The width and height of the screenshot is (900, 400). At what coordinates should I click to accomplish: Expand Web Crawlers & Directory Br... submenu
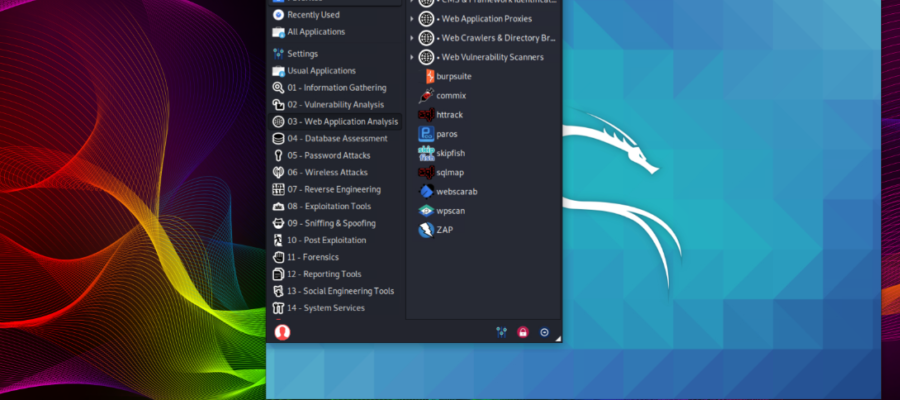(482, 38)
